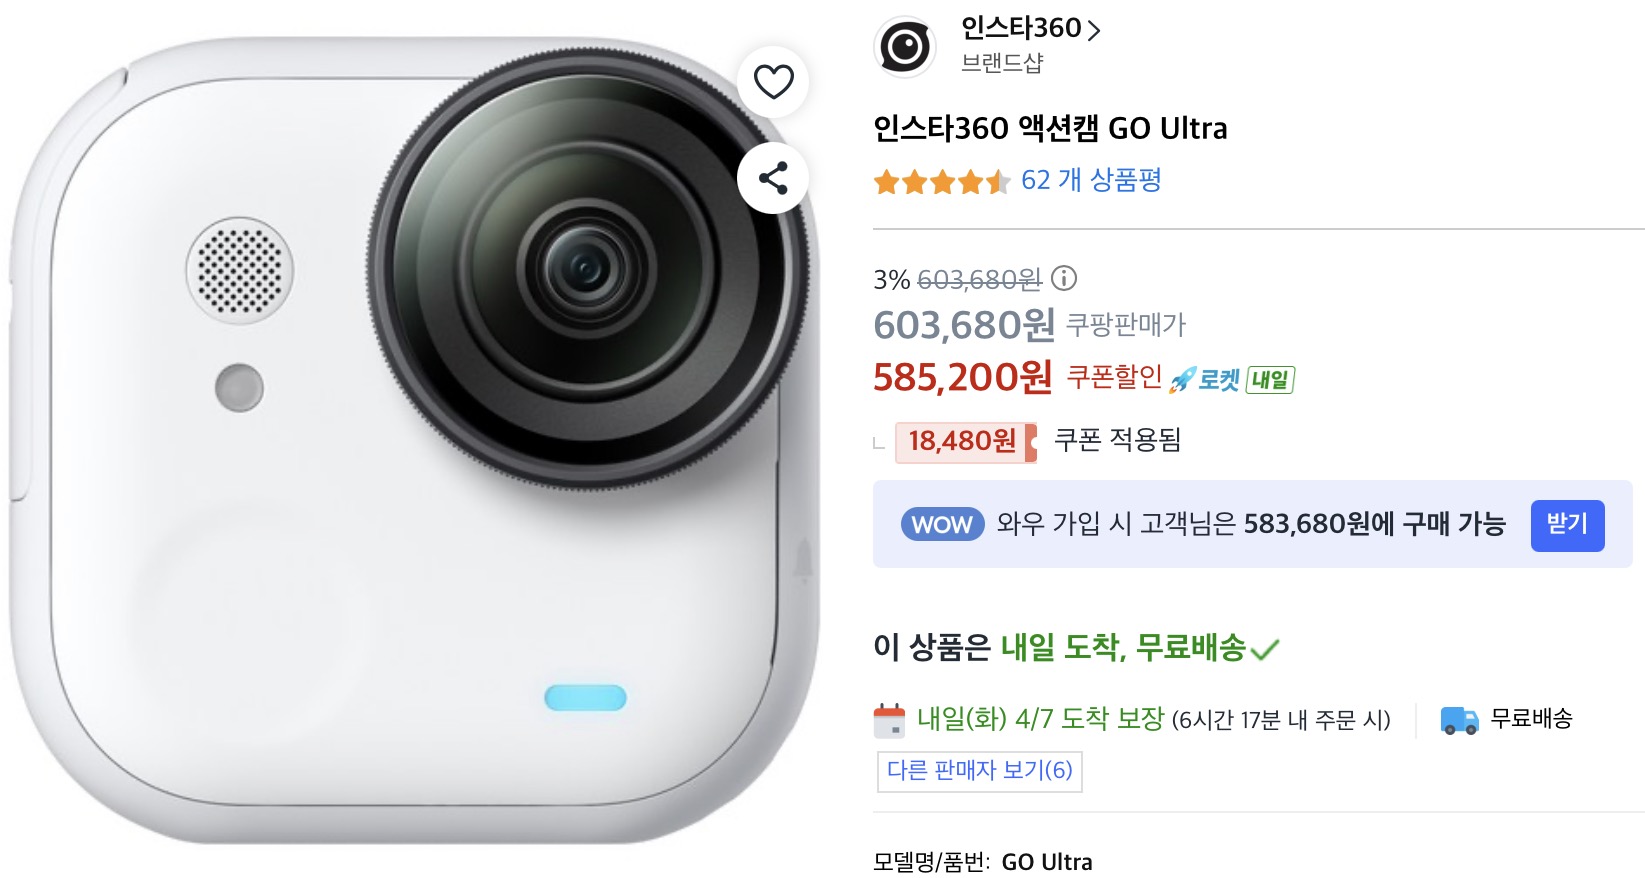Click the green checkmark after 무료배송
The height and width of the screenshot is (878, 1645).
click(x=1265, y=650)
